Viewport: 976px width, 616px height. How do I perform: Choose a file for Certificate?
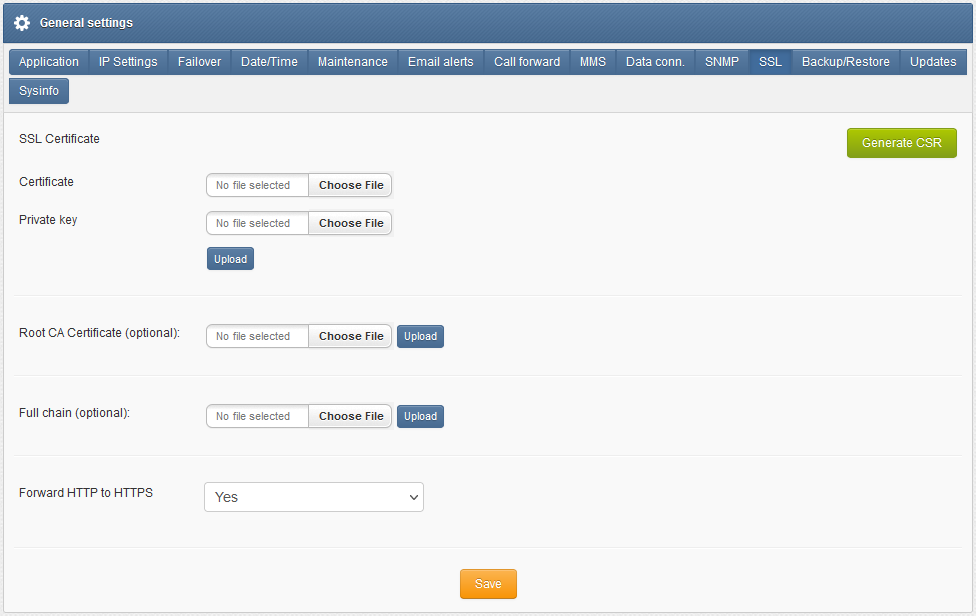[351, 185]
